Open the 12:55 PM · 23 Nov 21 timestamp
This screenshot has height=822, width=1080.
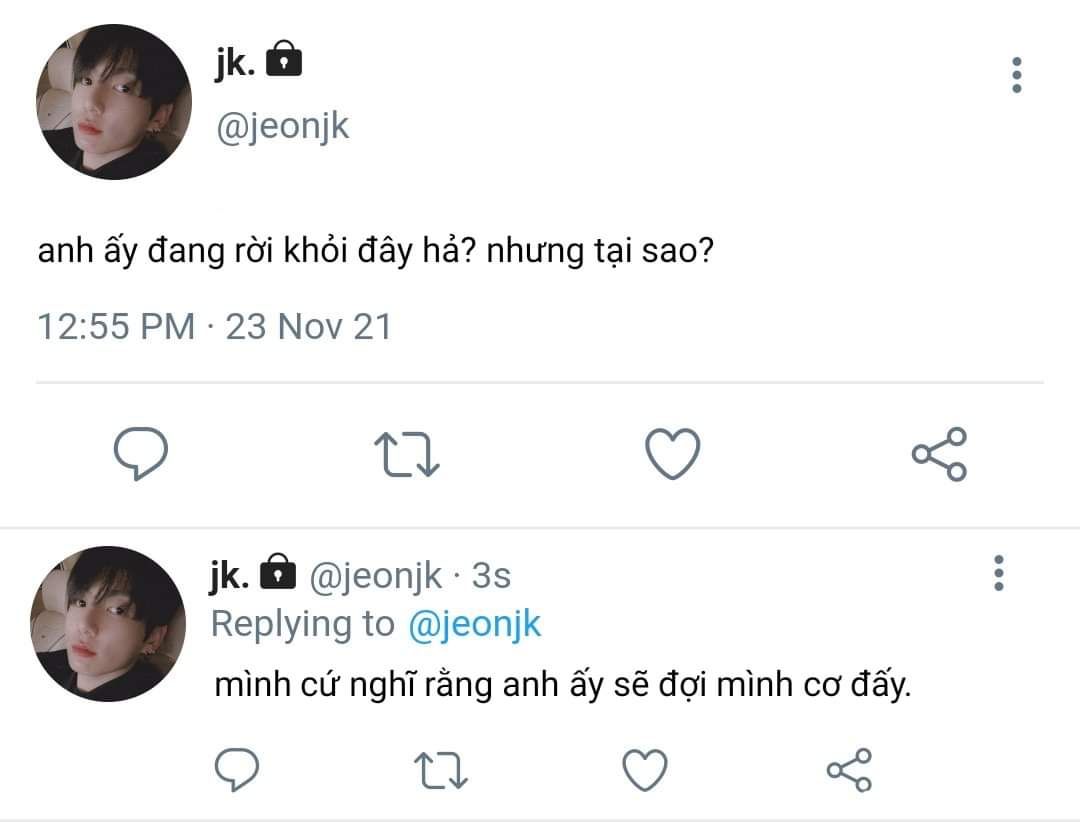coord(214,327)
